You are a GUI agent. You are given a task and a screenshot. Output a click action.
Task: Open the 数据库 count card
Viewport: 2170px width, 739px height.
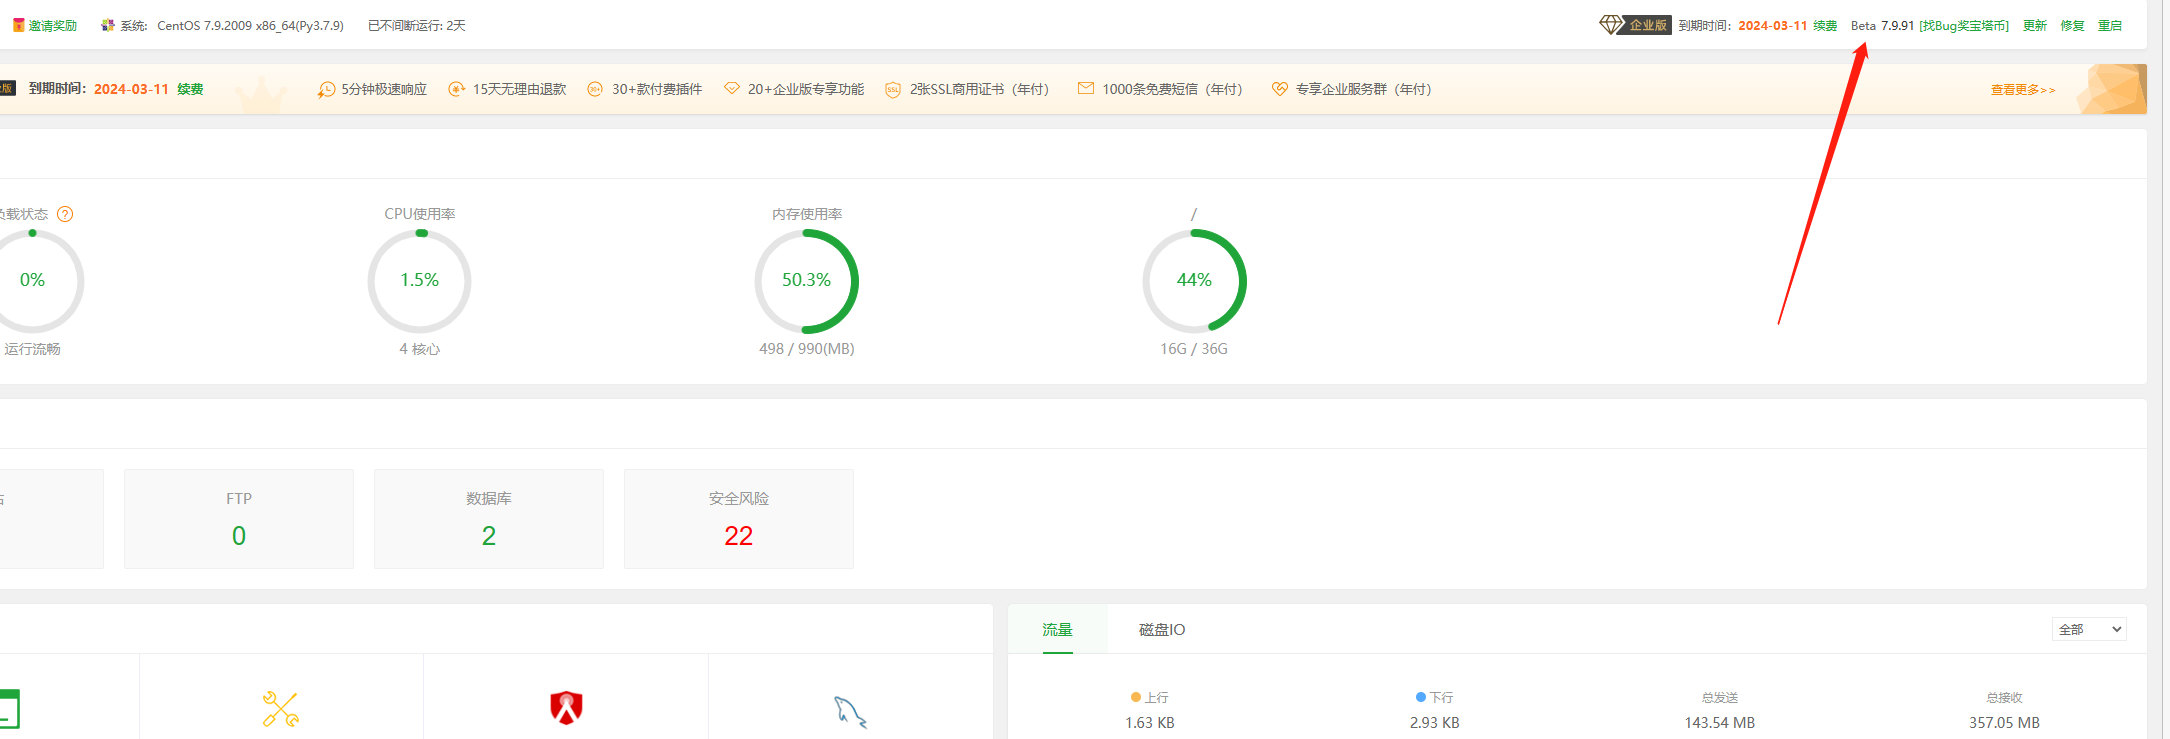489,519
